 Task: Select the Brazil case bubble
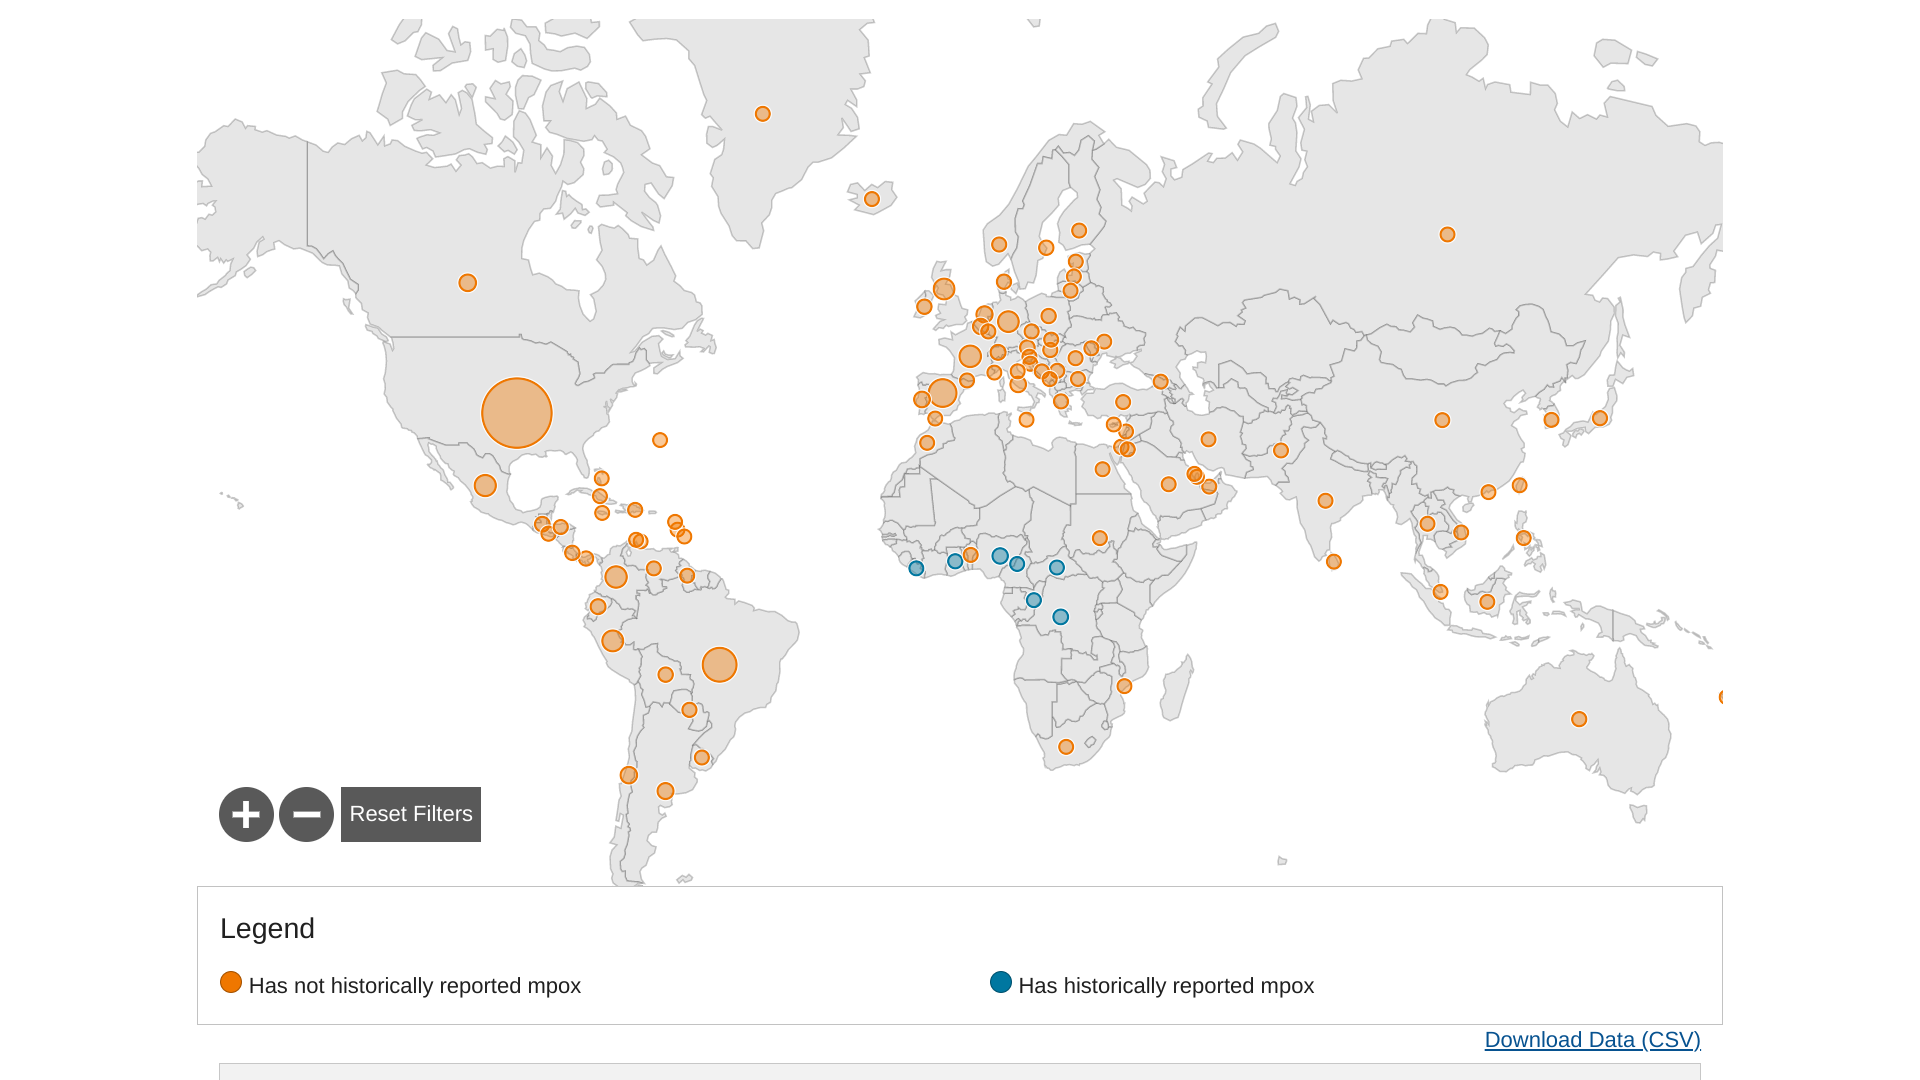(x=719, y=665)
